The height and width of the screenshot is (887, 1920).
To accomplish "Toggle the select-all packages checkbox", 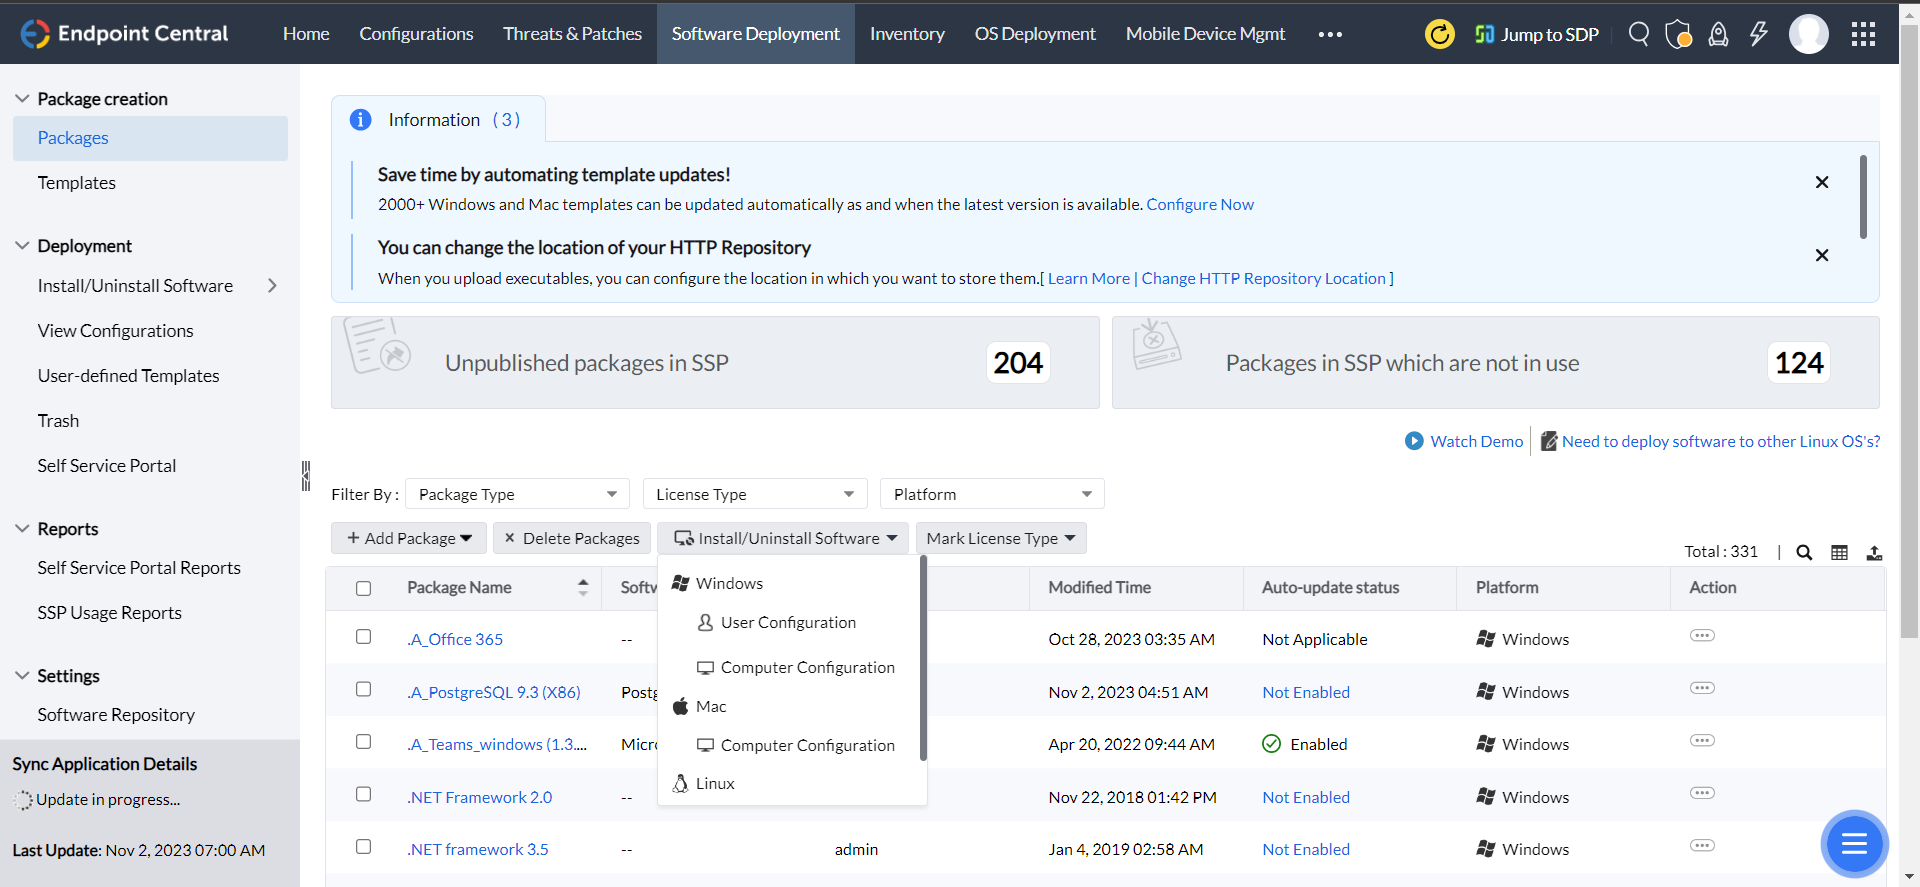I will (x=364, y=588).
